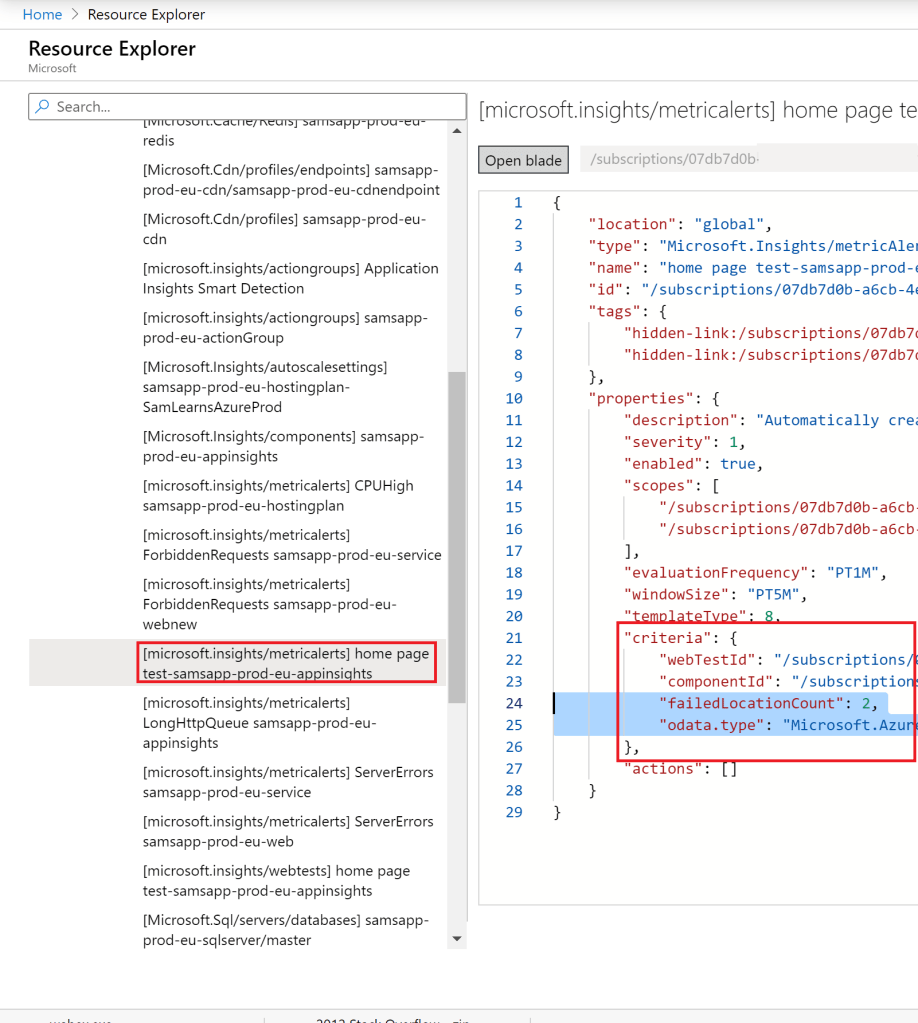
Task: Select the Sql servers databases master resource
Action: pyautogui.click(x=285, y=930)
